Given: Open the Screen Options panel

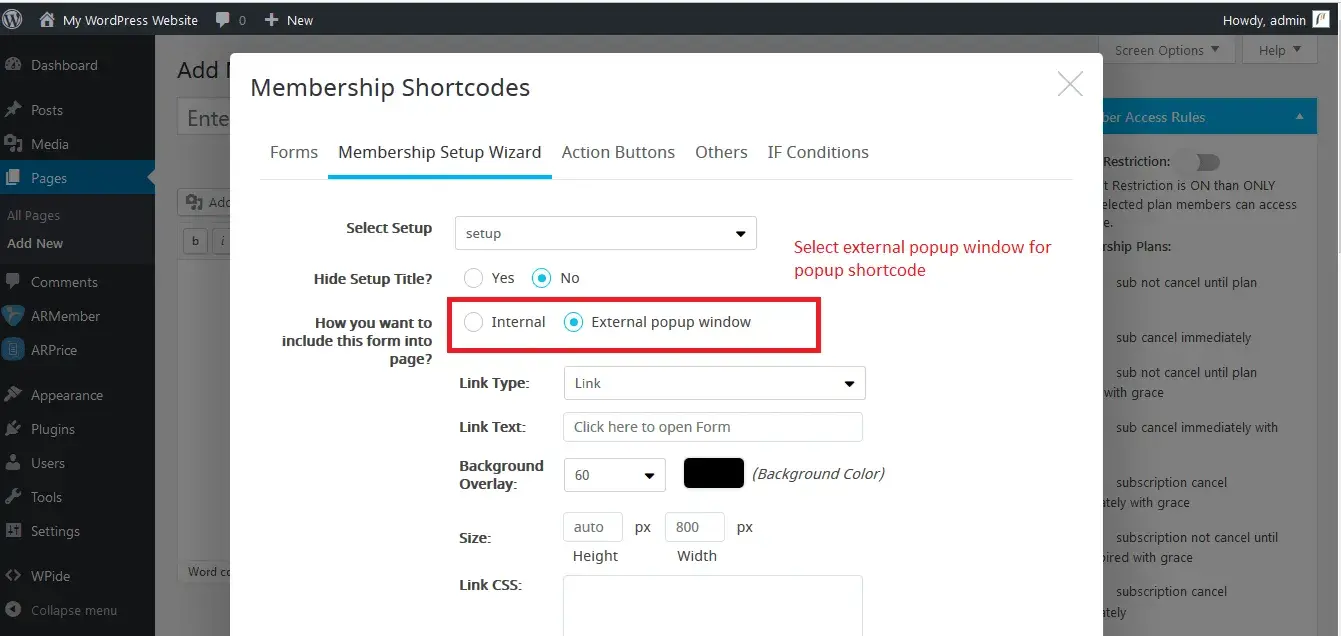Looking at the screenshot, I should pos(1167,50).
